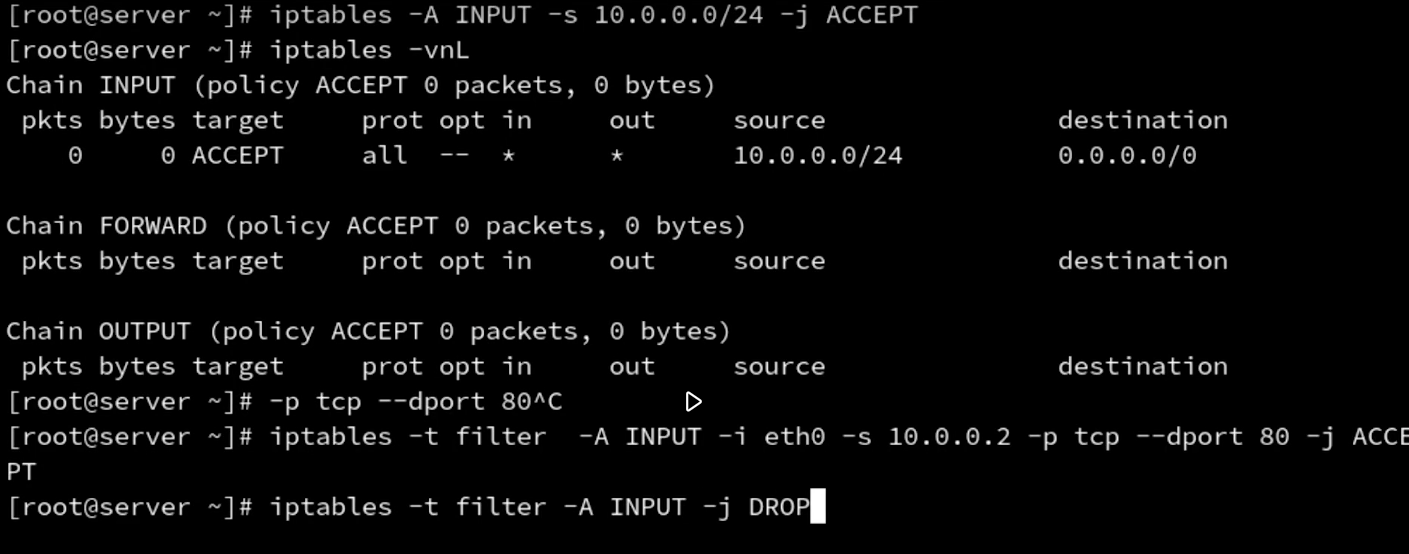Click source 10.0.0.0/24 in the rule row
Image resolution: width=1409 pixels, height=554 pixels.
817,156
